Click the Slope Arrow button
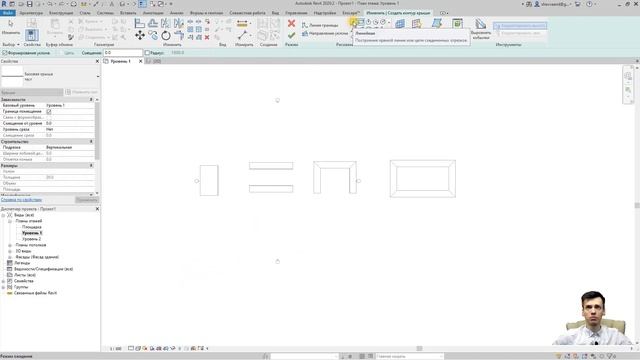 coord(325,33)
